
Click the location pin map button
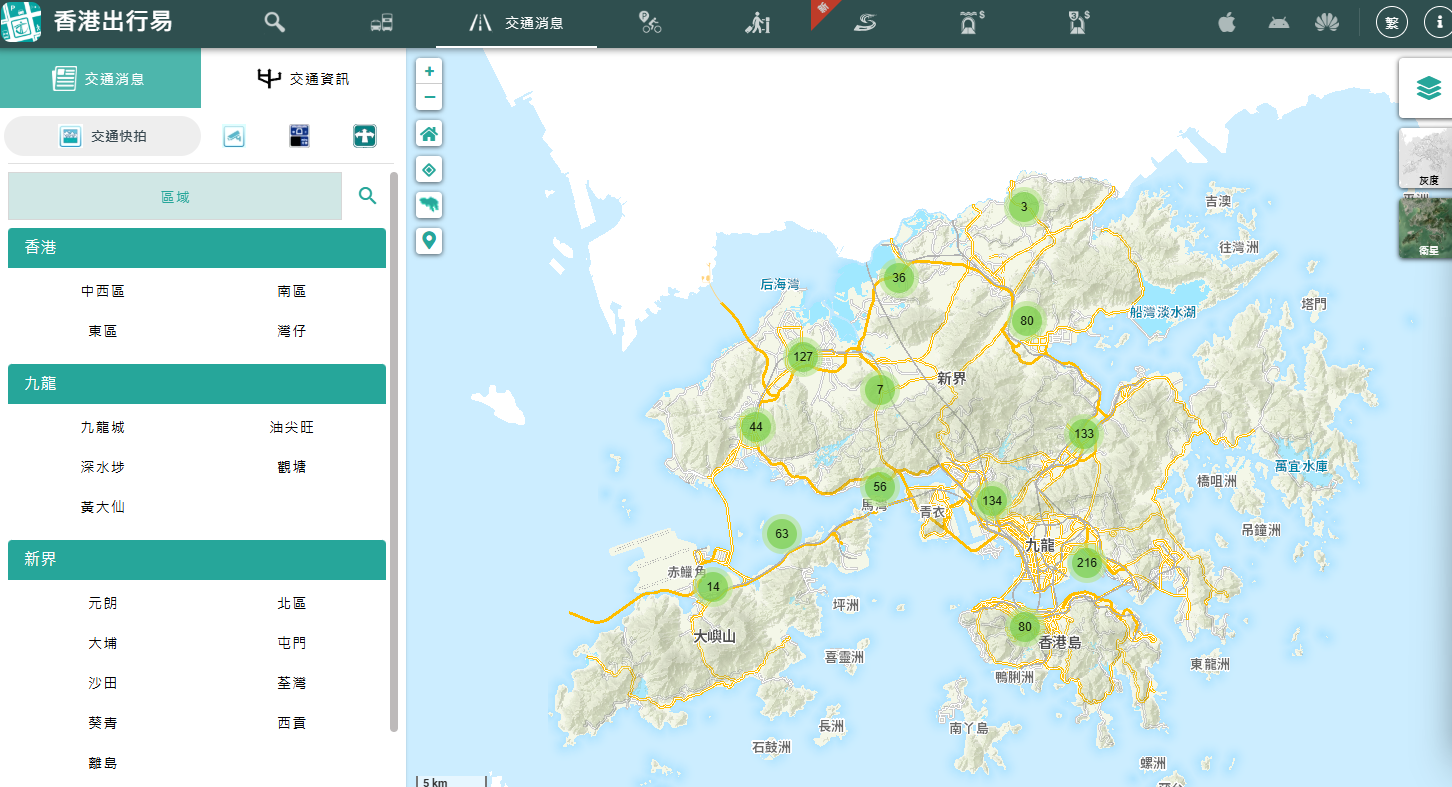429,241
